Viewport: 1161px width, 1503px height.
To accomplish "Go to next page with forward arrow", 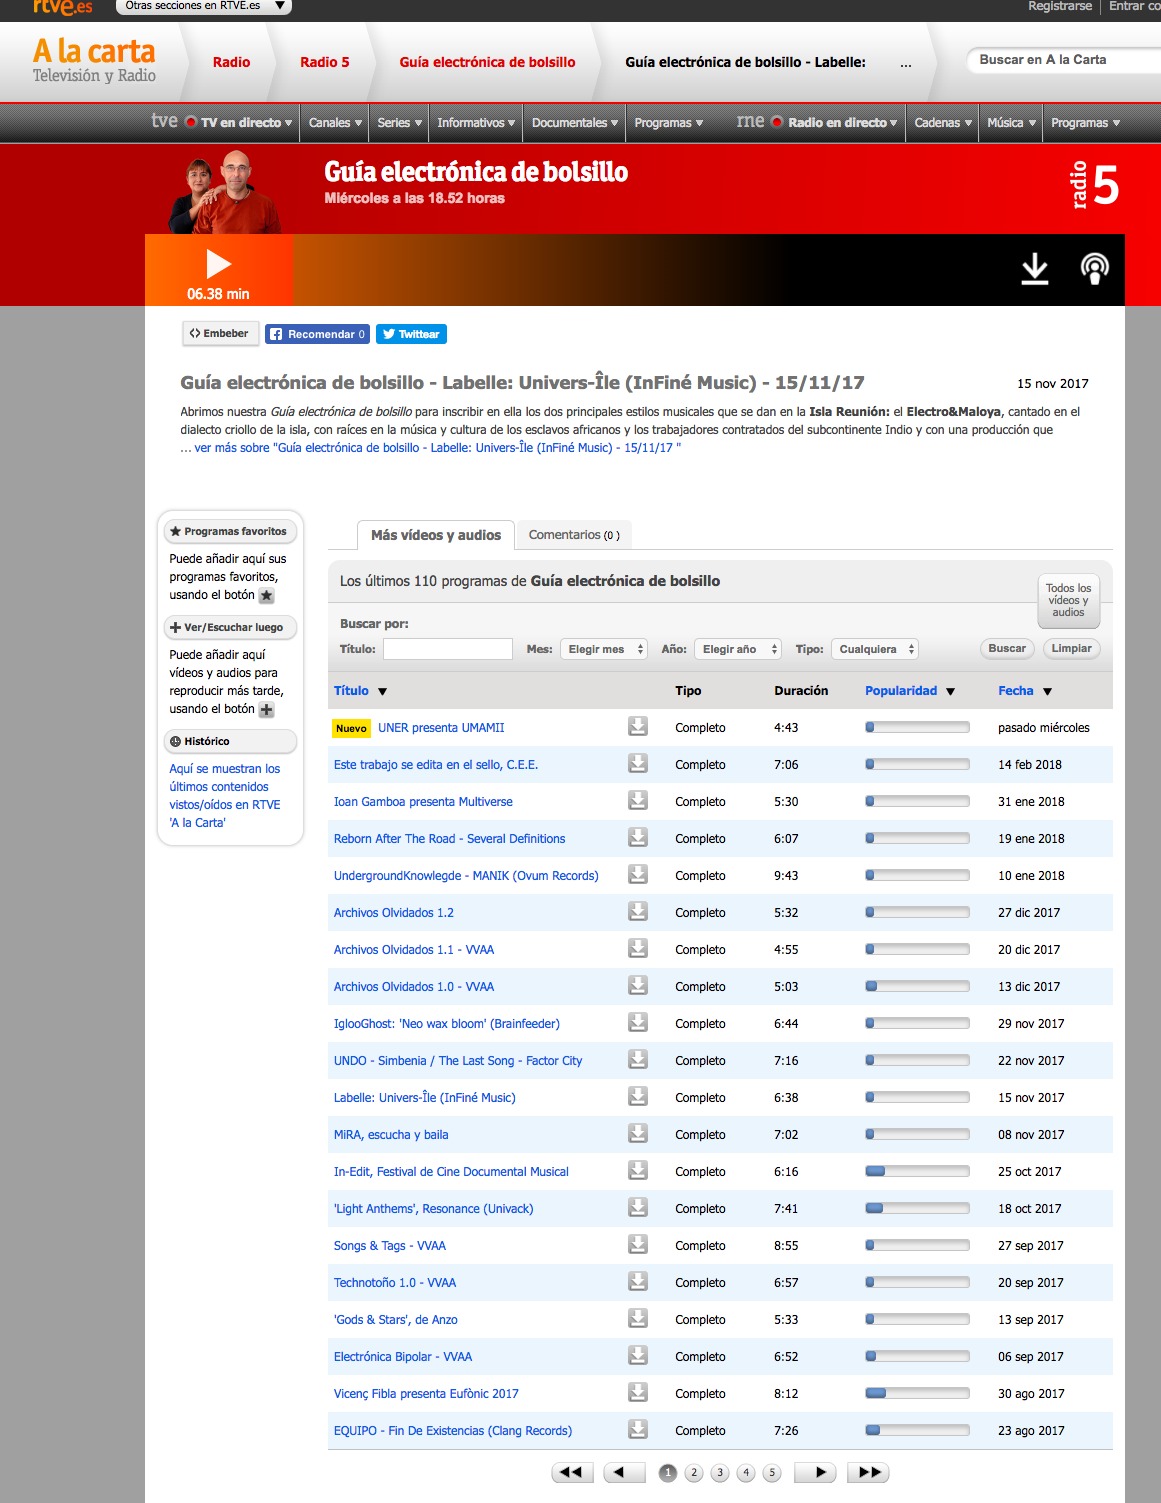I will point(815,1472).
